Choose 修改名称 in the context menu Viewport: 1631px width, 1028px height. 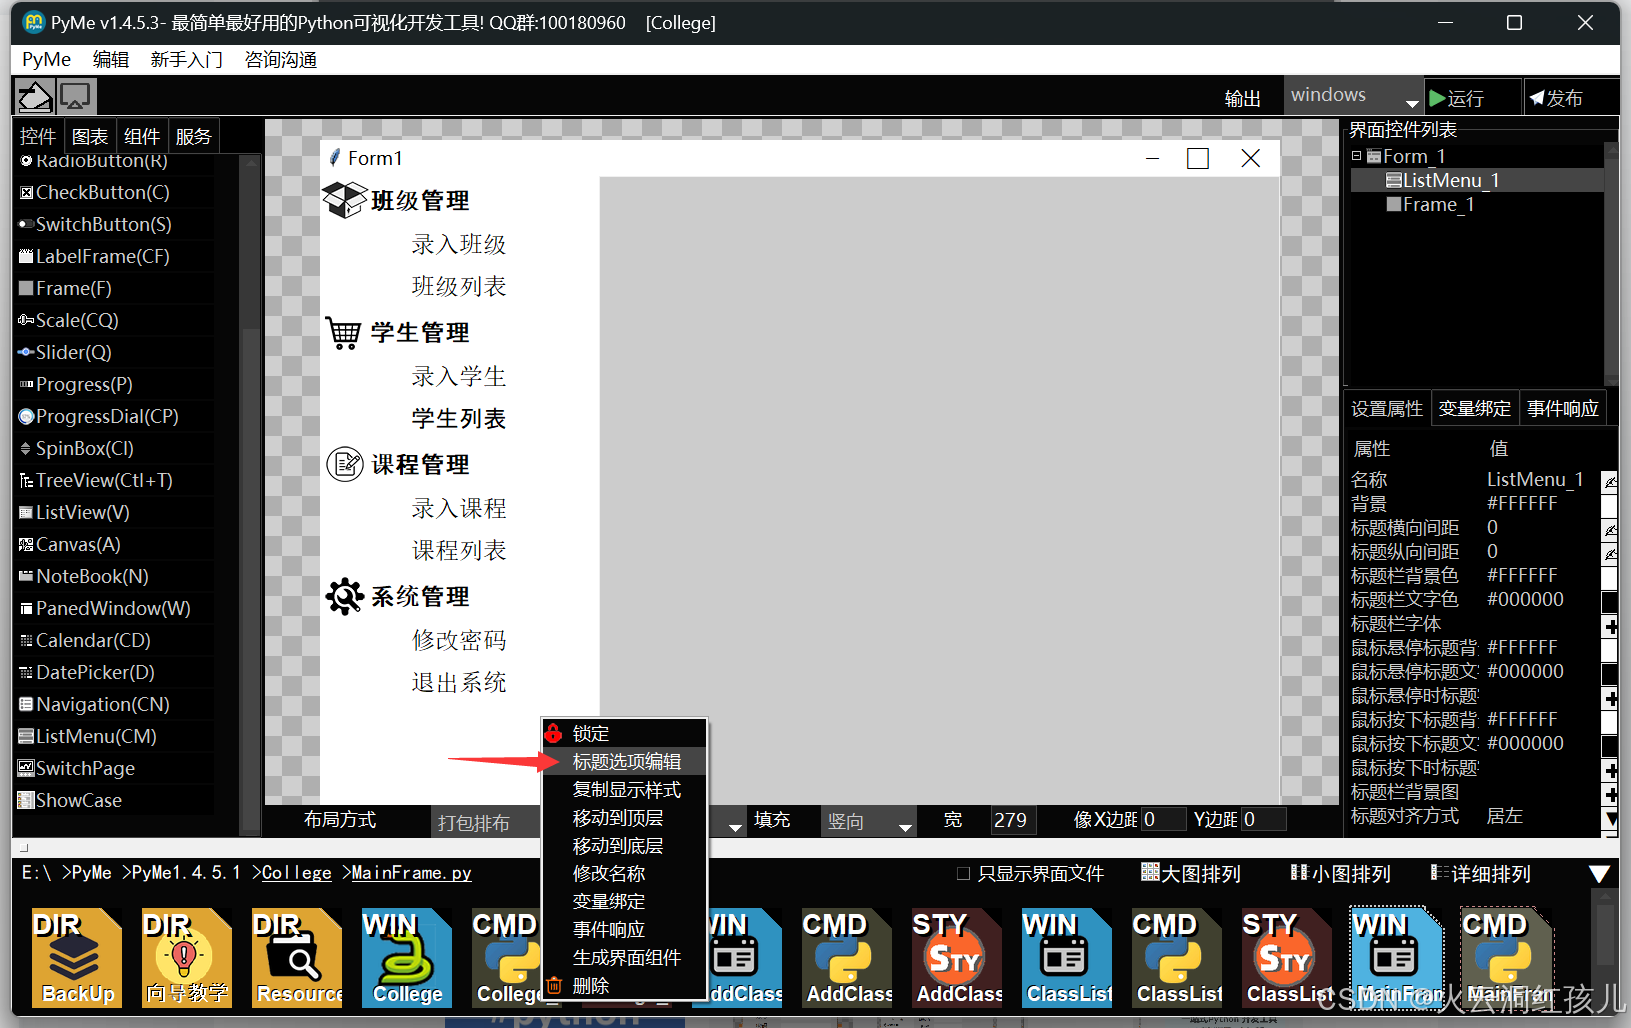(x=625, y=873)
